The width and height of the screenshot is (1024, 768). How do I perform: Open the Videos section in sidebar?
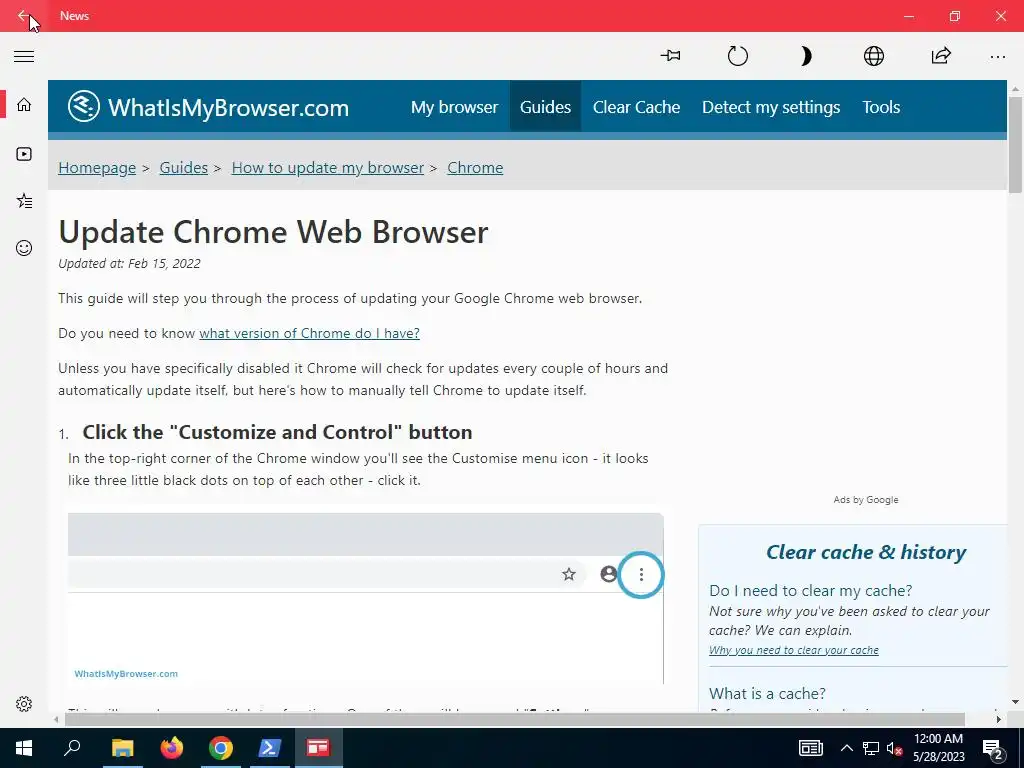click(x=24, y=154)
